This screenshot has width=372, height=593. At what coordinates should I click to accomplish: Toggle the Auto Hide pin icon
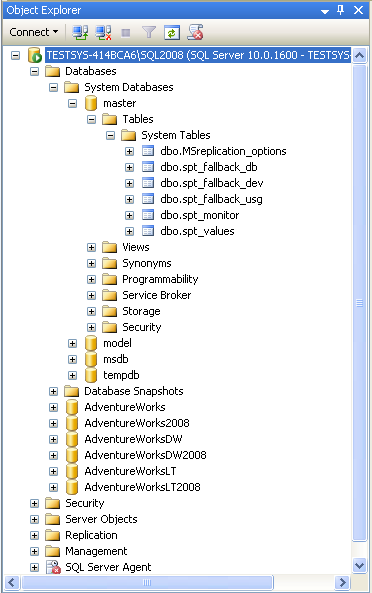pyautogui.click(x=341, y=10)
